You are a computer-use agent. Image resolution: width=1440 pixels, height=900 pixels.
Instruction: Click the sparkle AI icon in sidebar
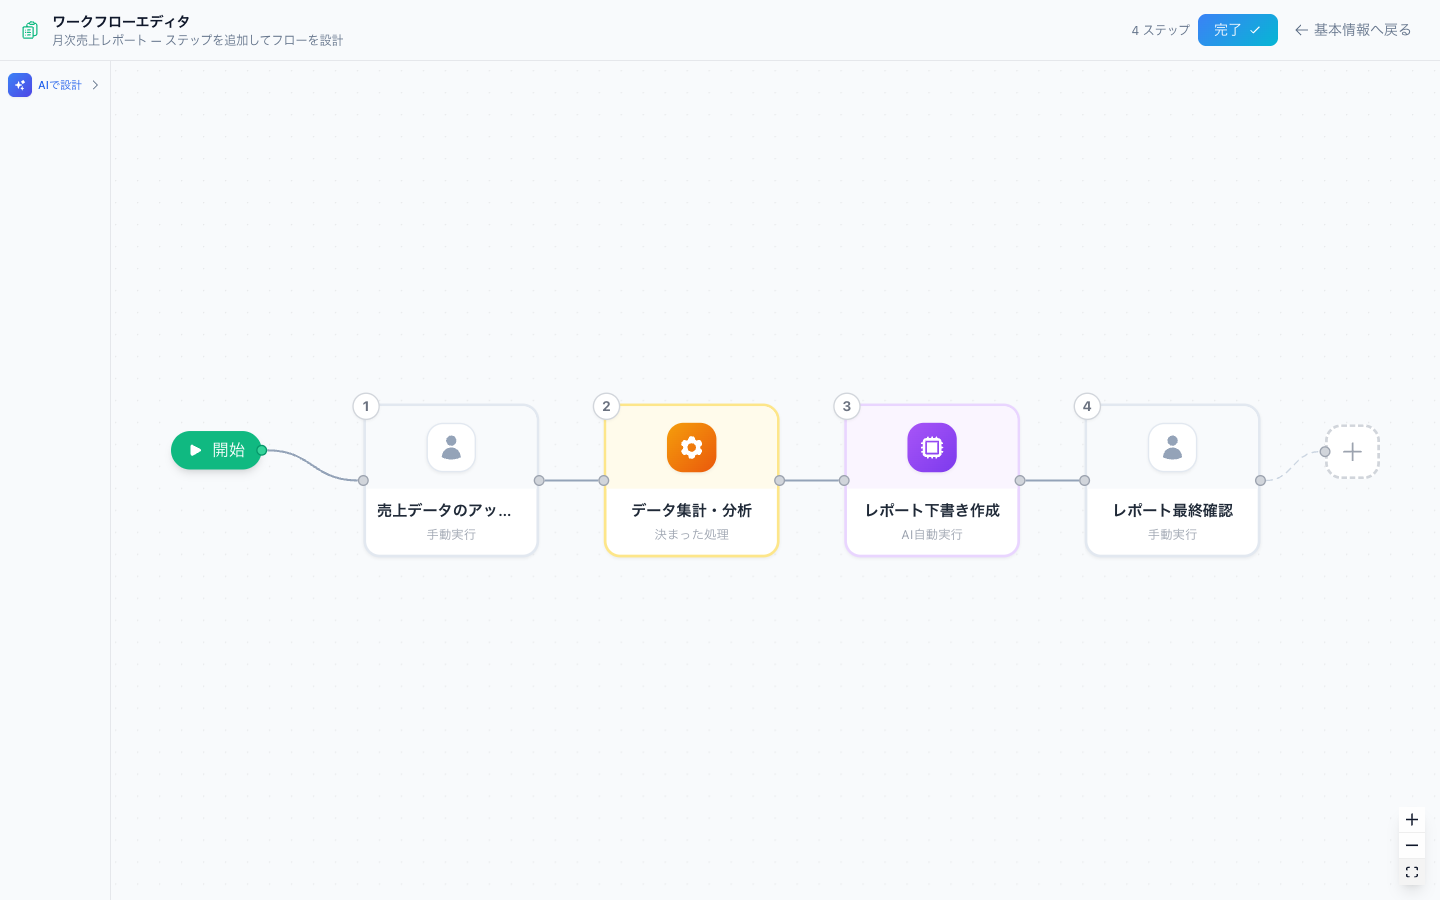(x=20, y=85)
